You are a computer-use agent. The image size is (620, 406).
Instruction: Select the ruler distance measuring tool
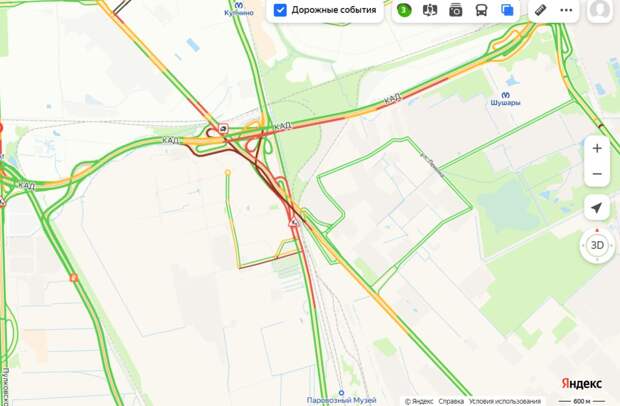click(541, 10)
